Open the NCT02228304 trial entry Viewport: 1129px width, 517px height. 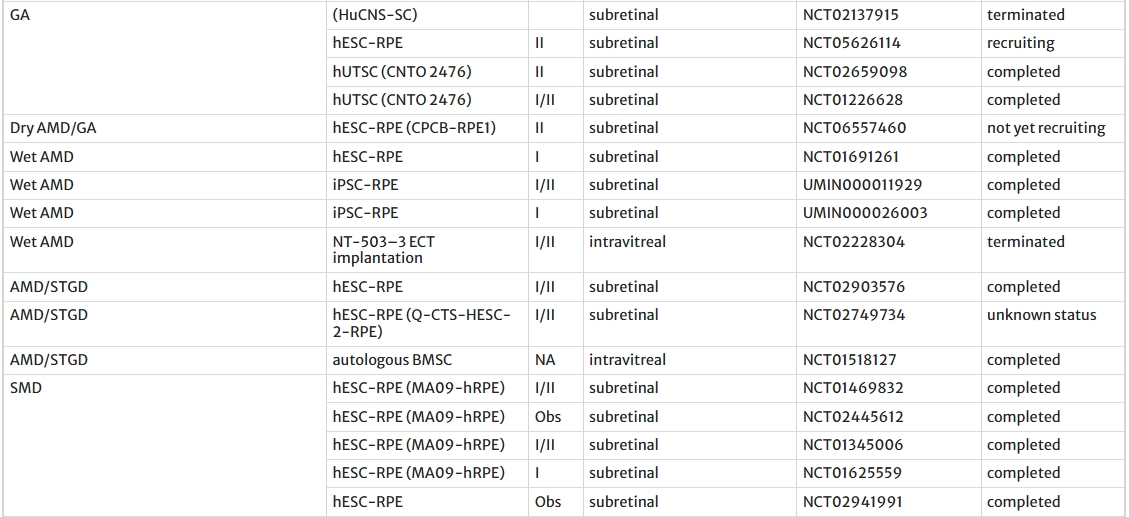point(851,242)
